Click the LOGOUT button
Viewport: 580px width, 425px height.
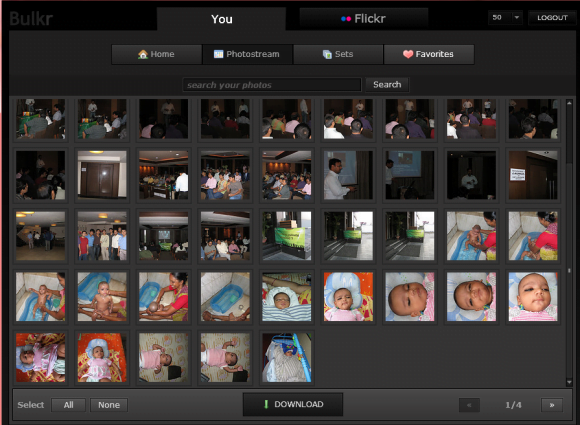(552, 17)
